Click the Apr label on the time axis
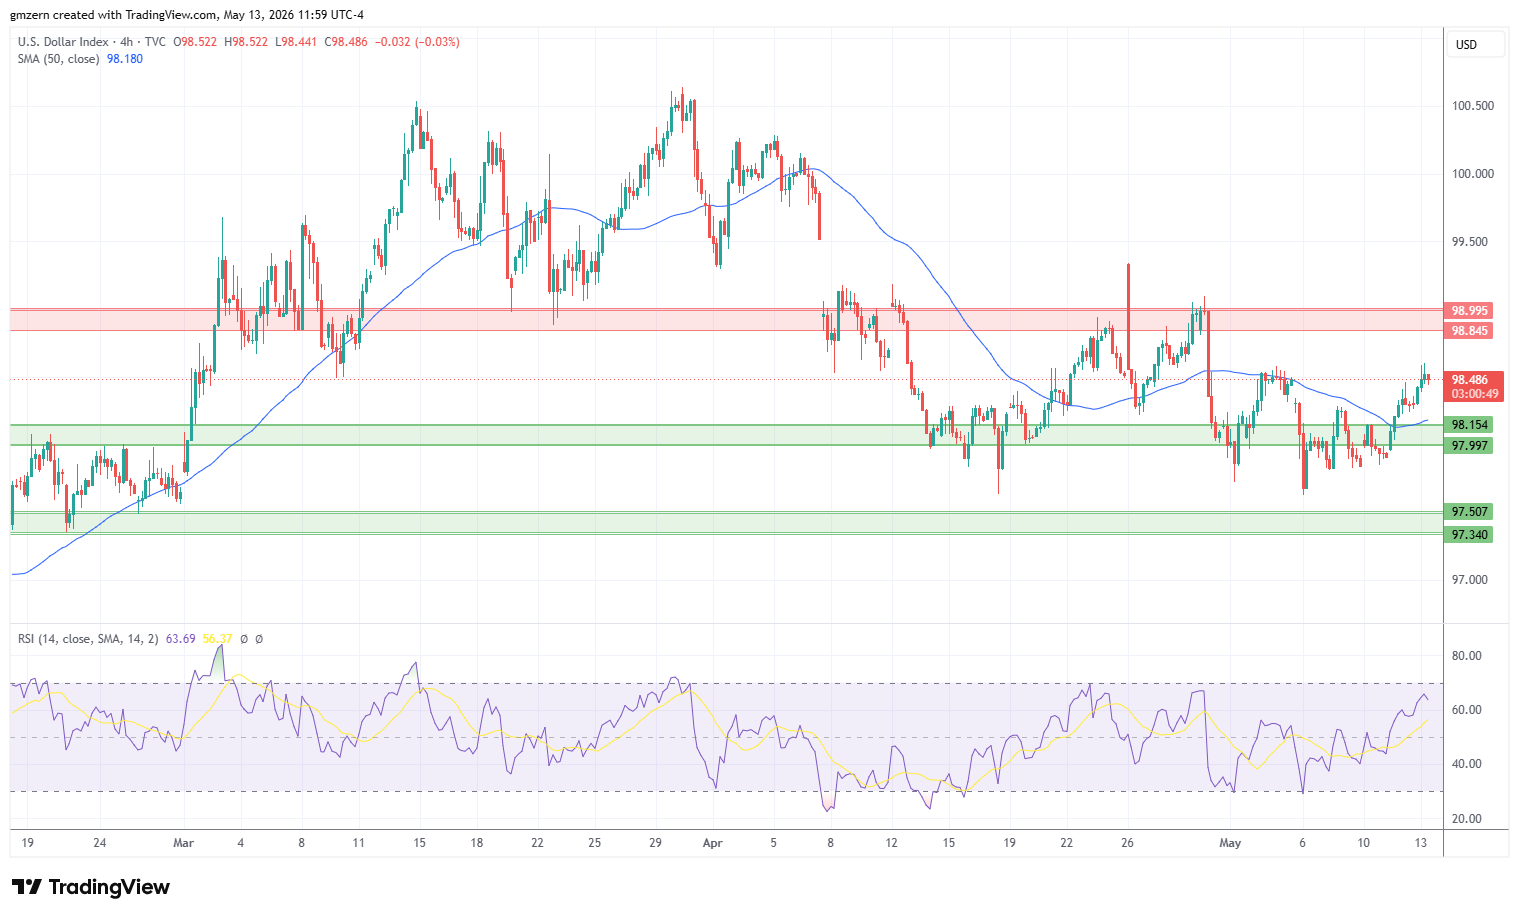 pyautogui.click(x=712, y=843)
